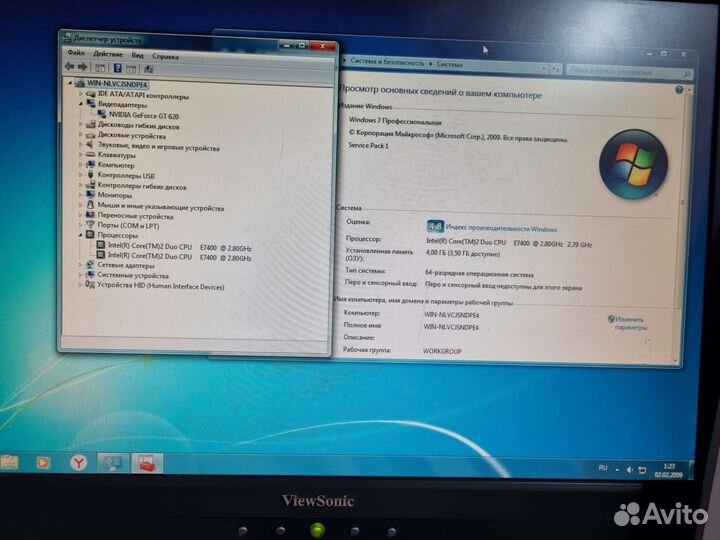Expand the Сетевые адаптеры category
This screenshot has width=720, height=540.
tap(82, 266)
